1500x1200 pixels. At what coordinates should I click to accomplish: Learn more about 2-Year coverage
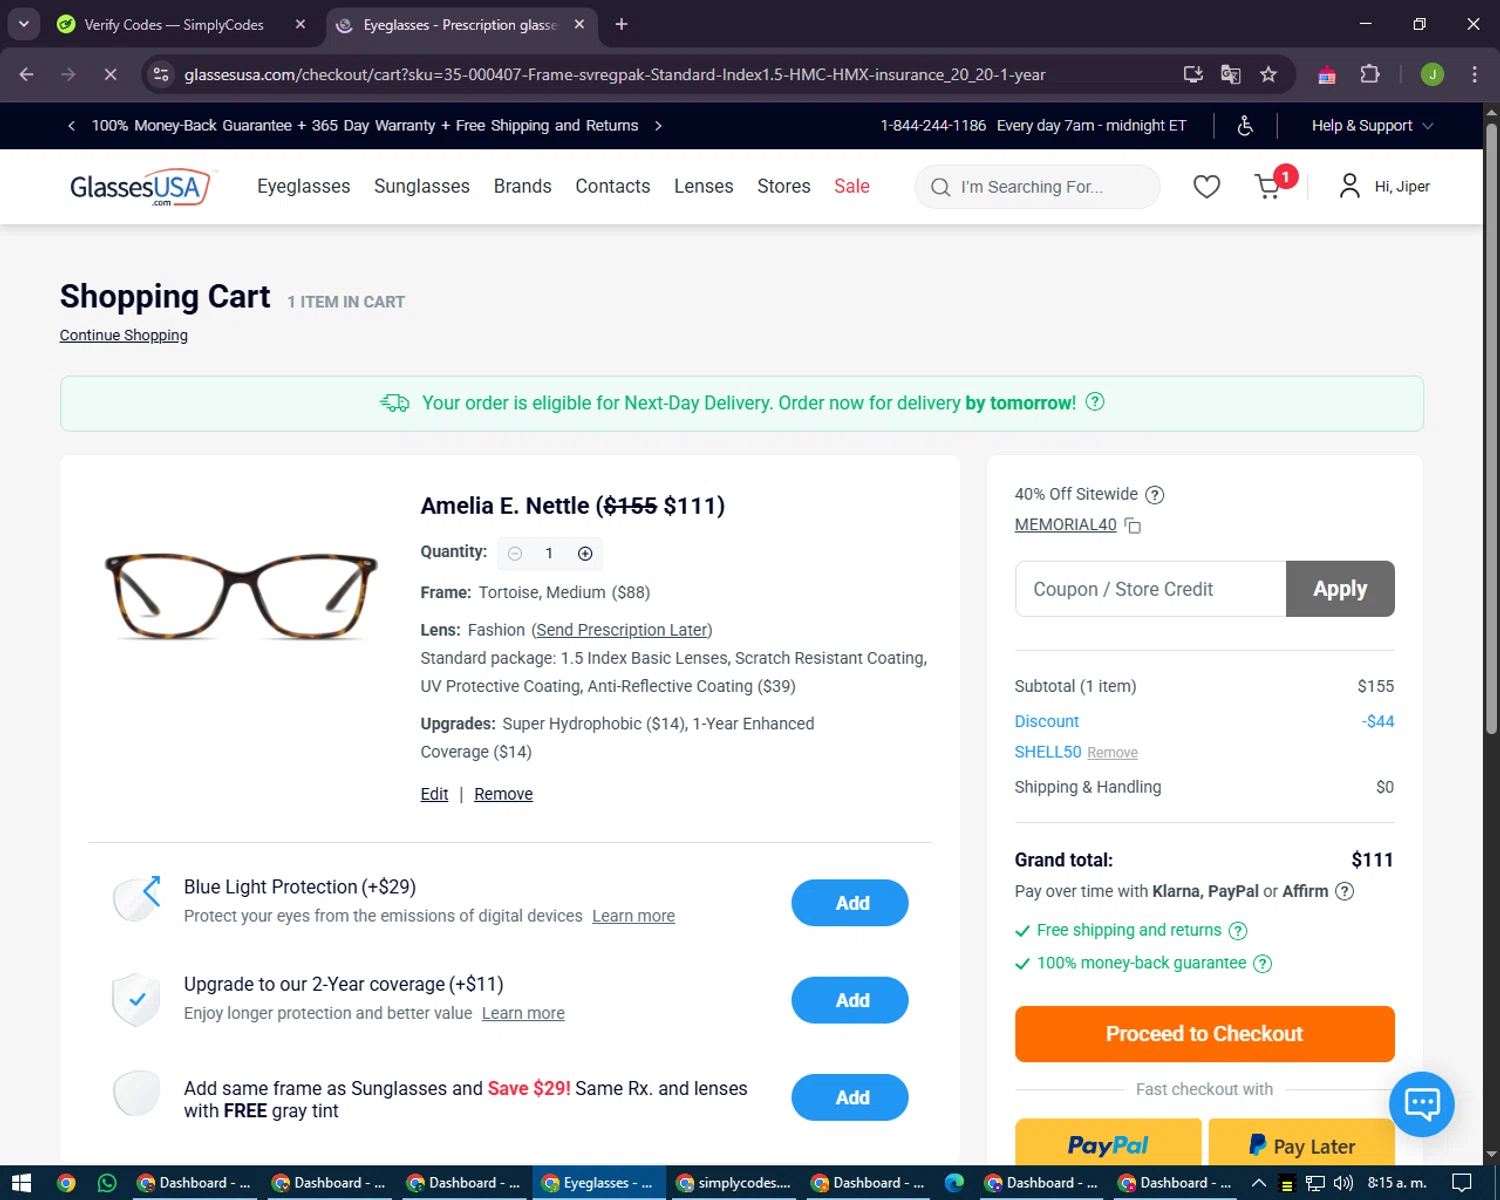[x=523, y=1013]
